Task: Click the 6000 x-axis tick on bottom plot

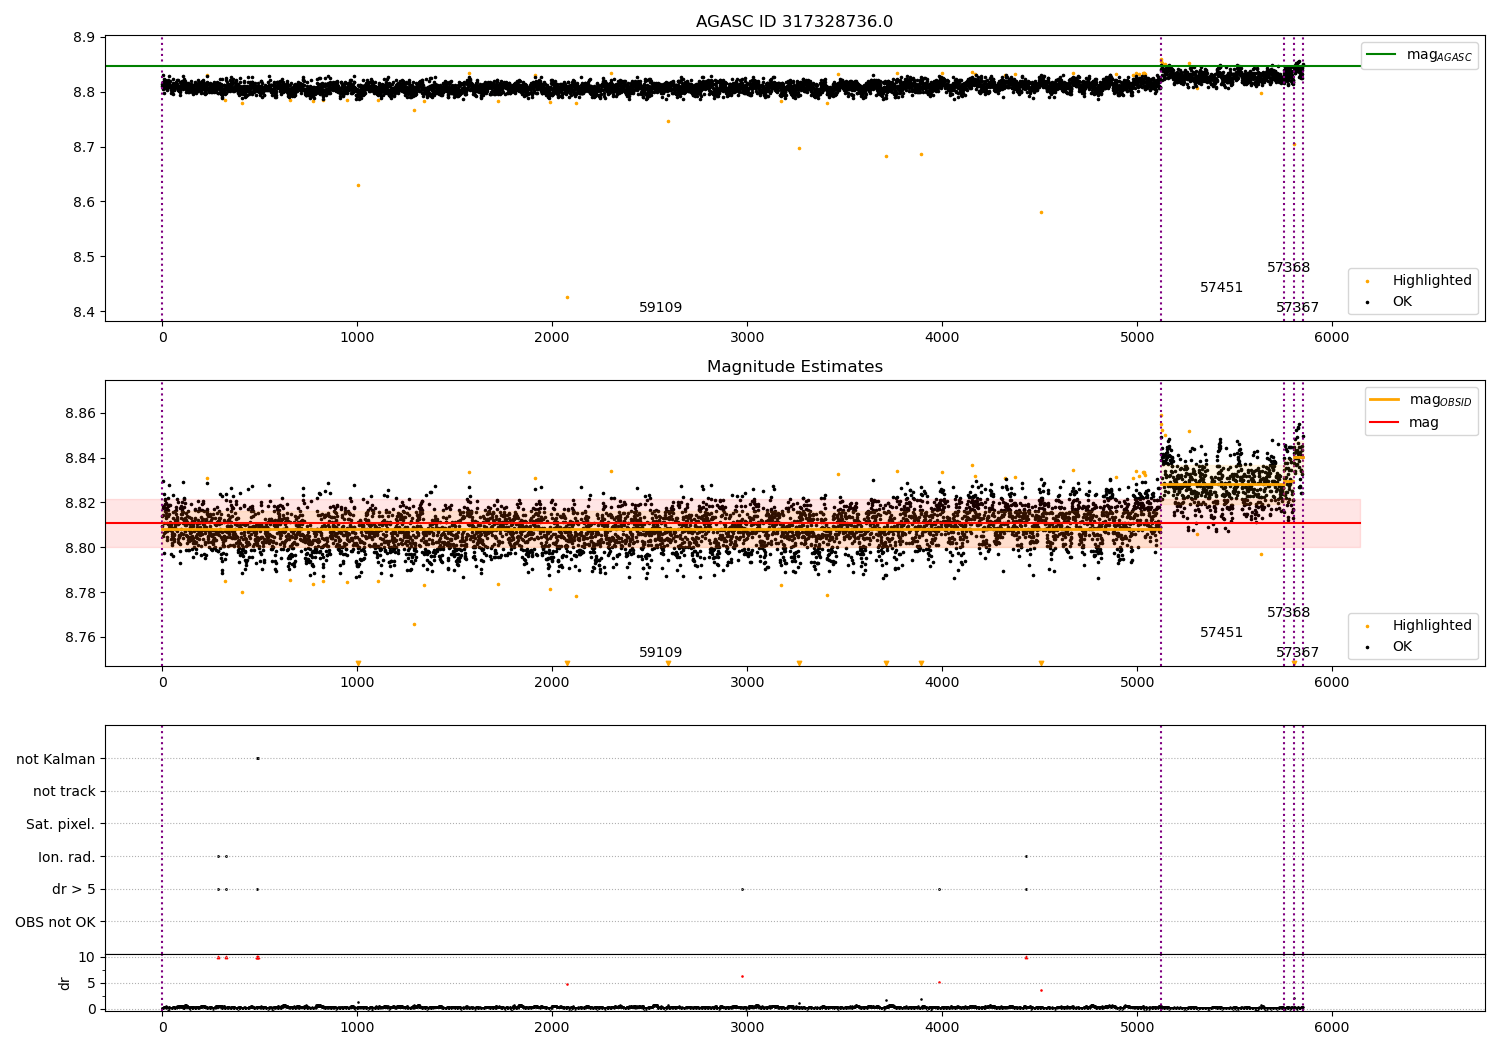Action: (1331, 1027)
